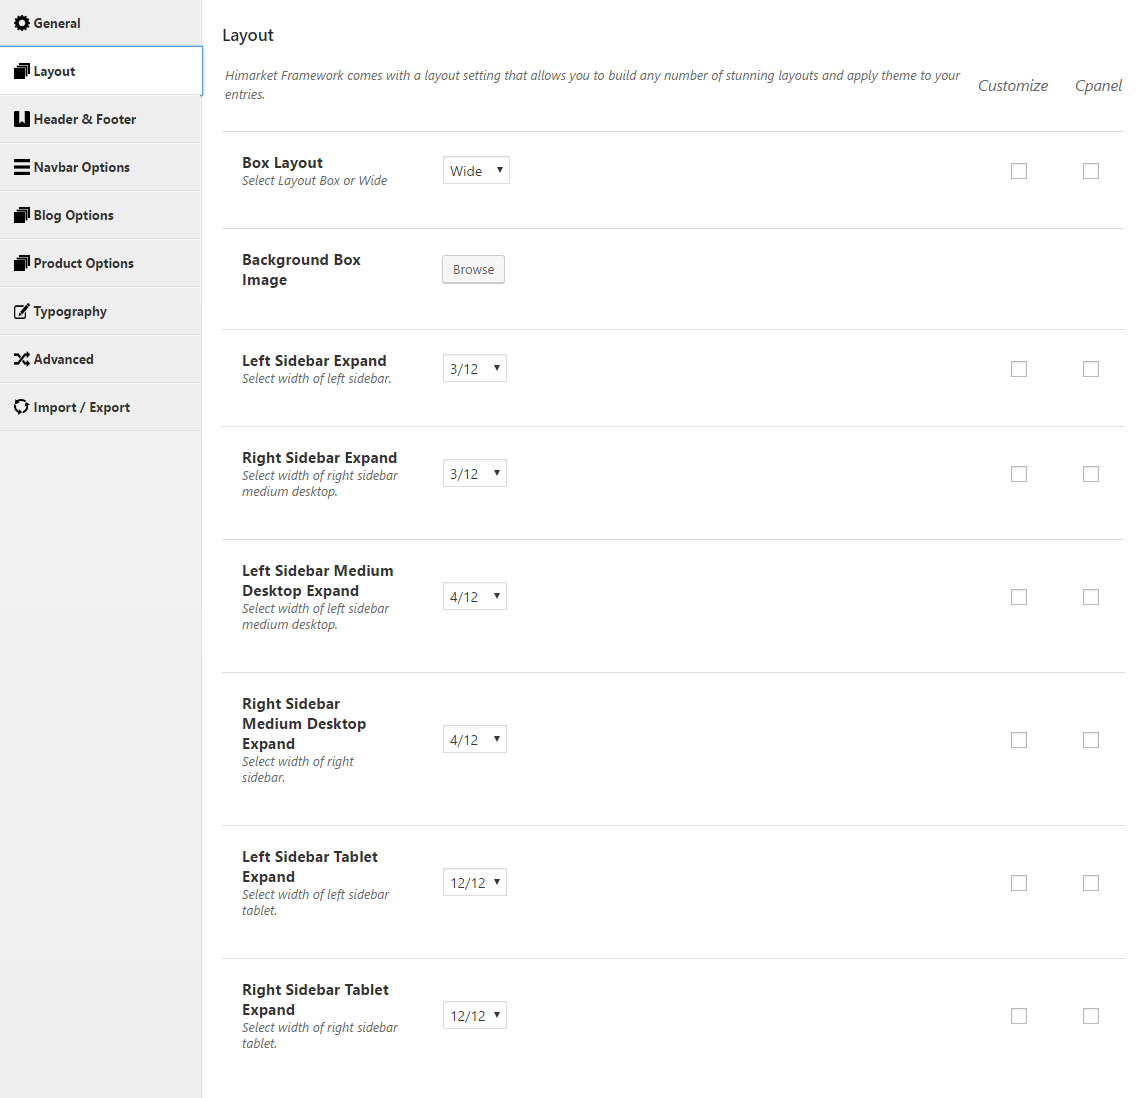Click the Customize column header
This screenshot has width=1142, height=1098.
(x=1012, y=86)
